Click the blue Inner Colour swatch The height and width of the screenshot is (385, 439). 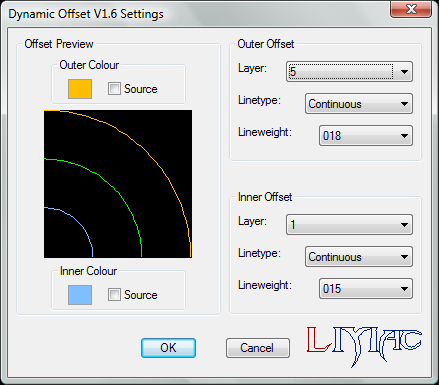(x=80, y=295)
